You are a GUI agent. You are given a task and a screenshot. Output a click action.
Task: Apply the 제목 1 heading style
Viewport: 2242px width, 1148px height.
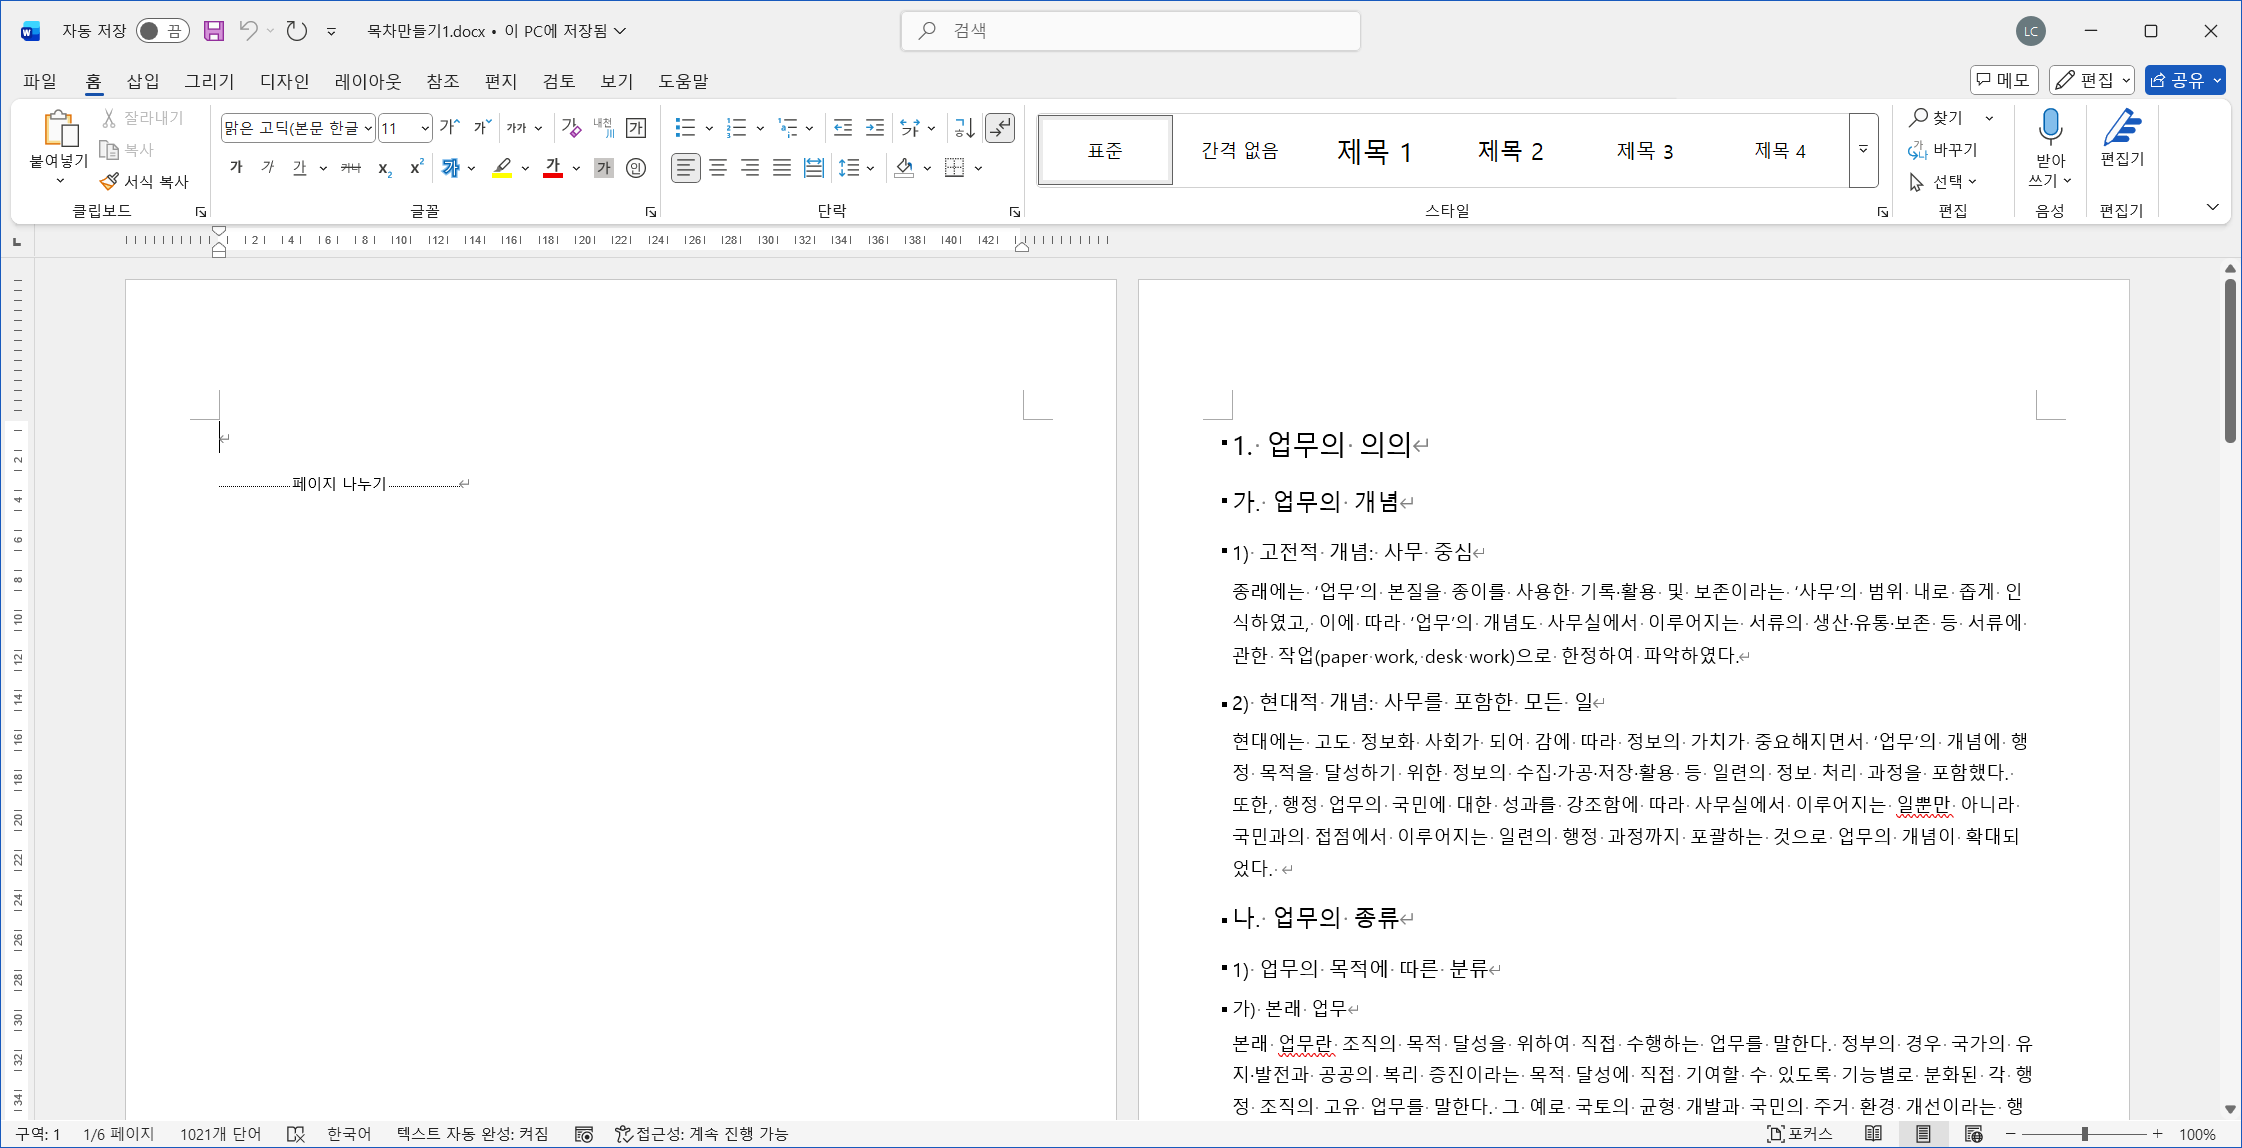(1373, 151)
